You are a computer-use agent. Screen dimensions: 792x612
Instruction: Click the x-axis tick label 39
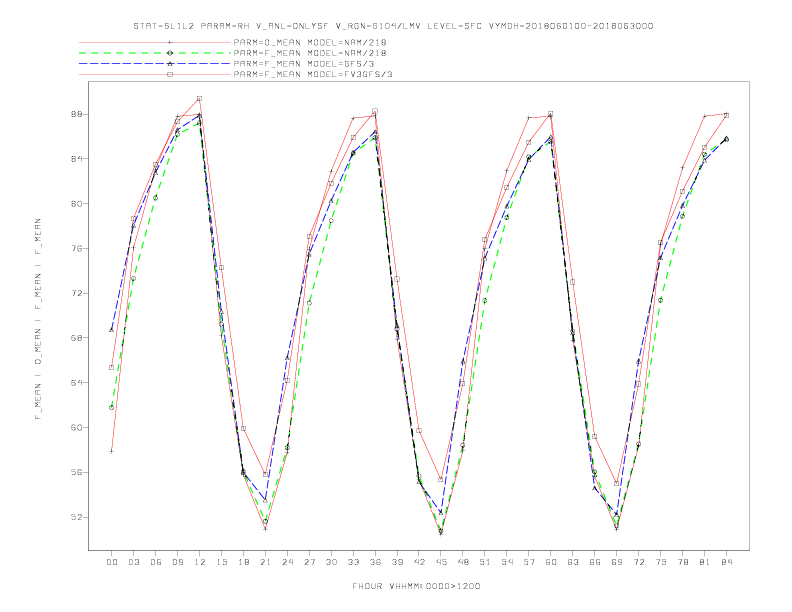click(397, 562)
